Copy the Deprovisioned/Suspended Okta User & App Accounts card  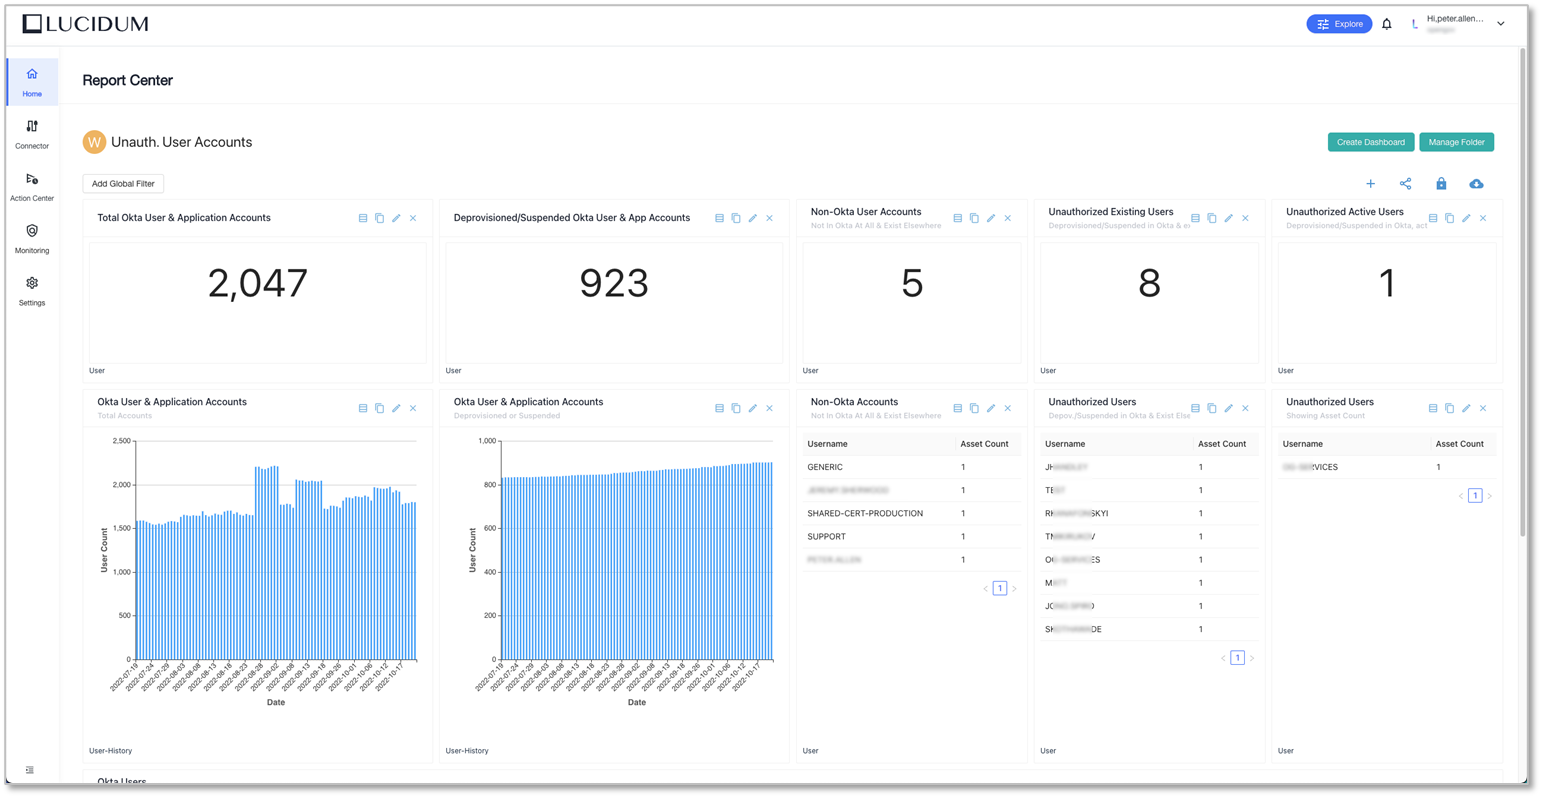736,218
